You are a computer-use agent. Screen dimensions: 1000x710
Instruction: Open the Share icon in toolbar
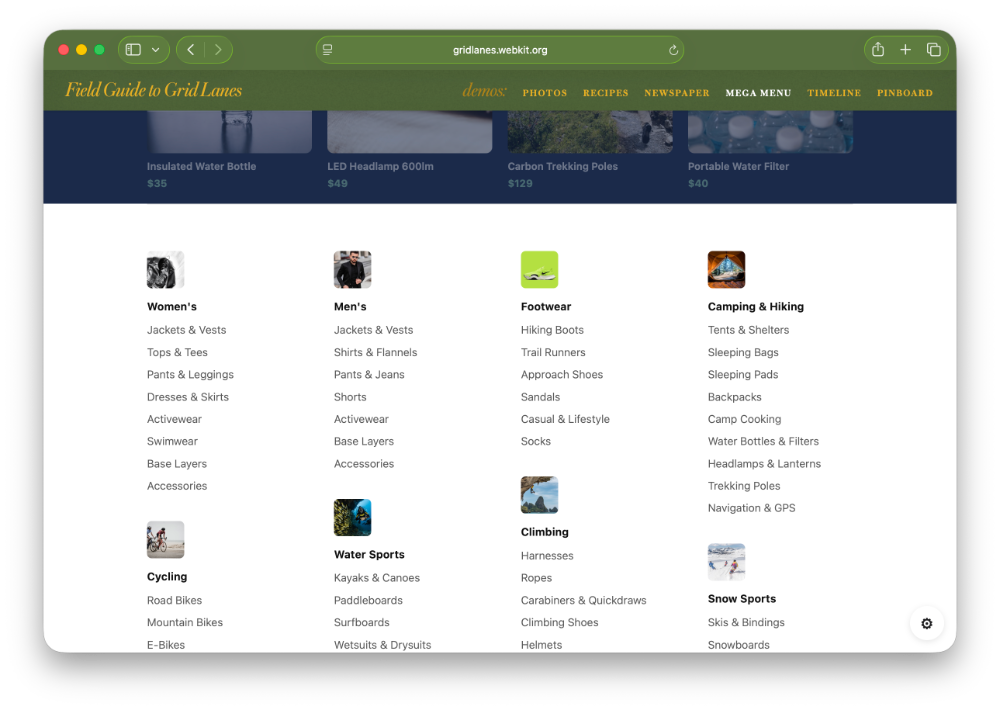click(878, 50)
